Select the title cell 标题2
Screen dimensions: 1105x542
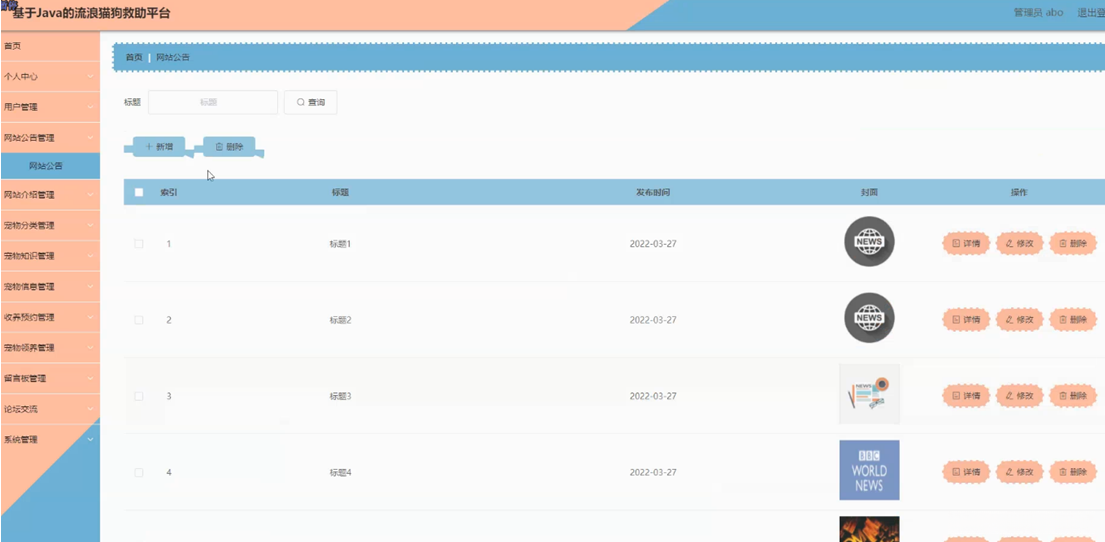(340, 320)
